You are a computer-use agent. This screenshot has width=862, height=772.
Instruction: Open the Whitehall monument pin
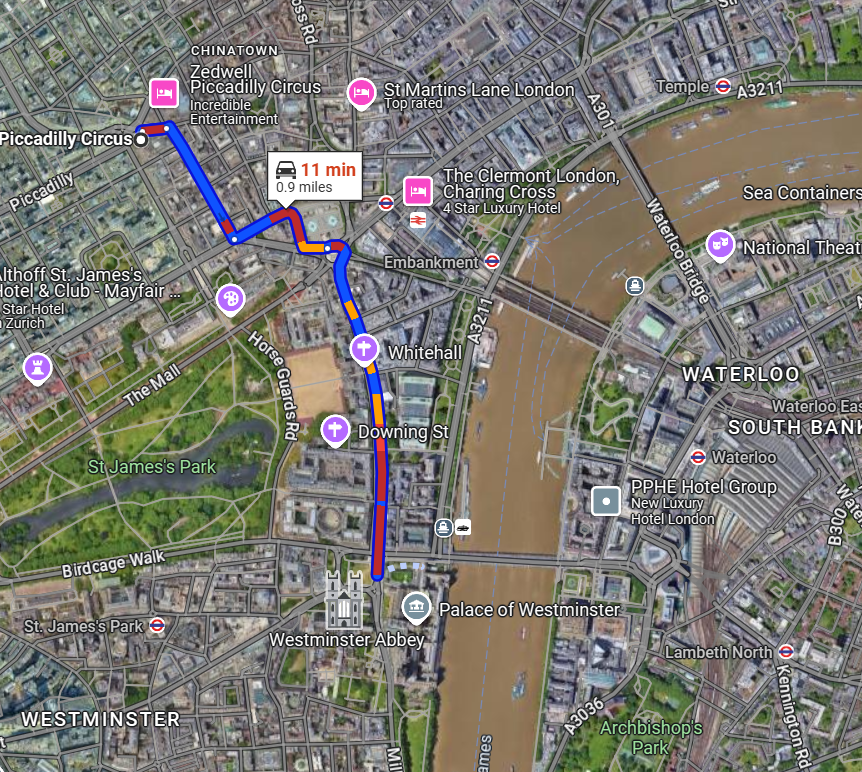click(364, 350)
